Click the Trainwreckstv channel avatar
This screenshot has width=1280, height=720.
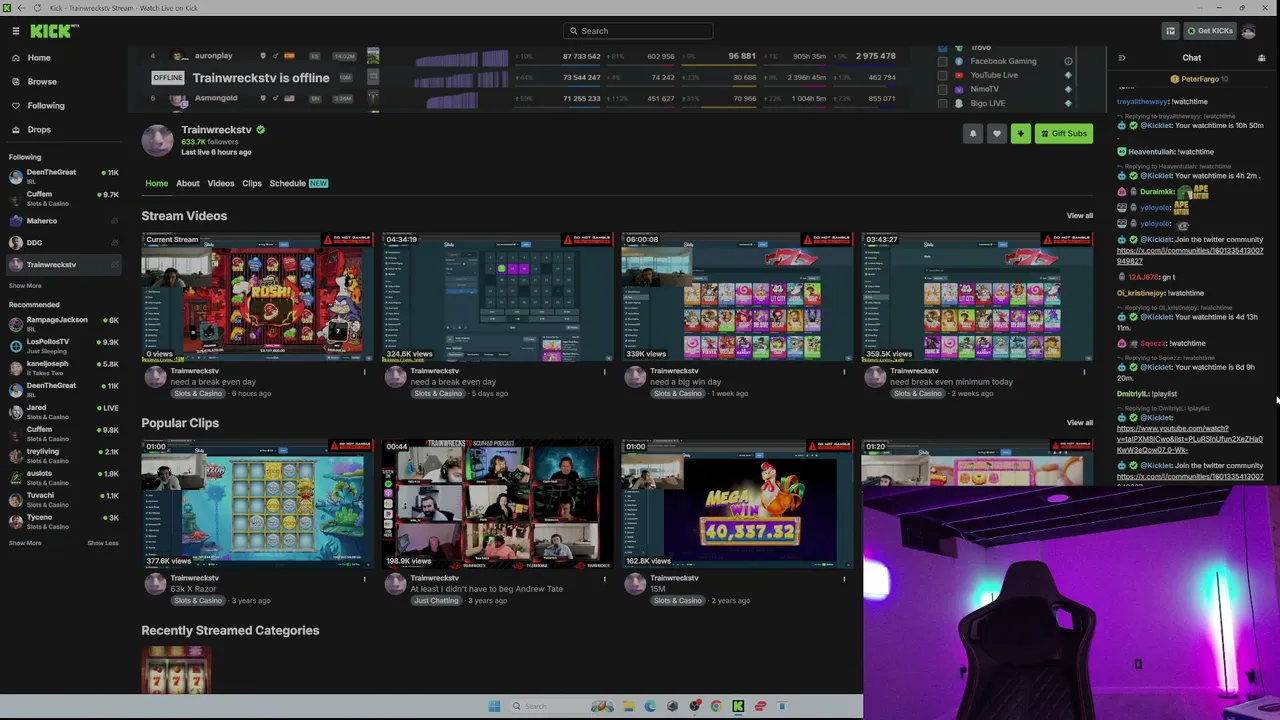tap(157, 141)
